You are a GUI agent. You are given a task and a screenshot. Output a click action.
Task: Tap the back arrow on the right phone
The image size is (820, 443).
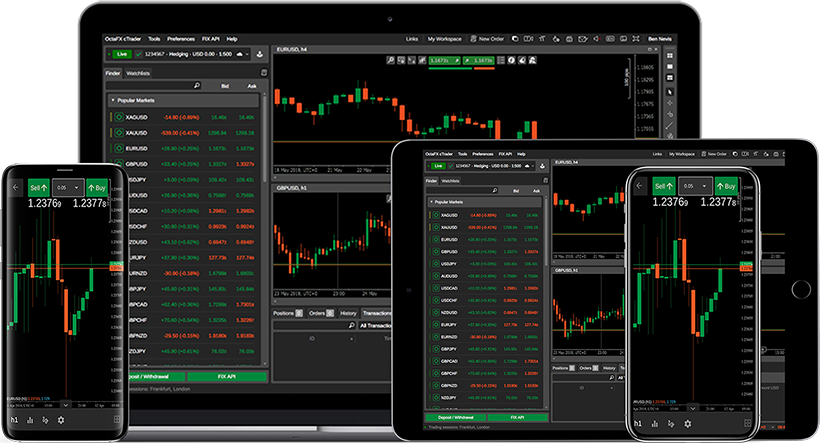pos(641,186)
